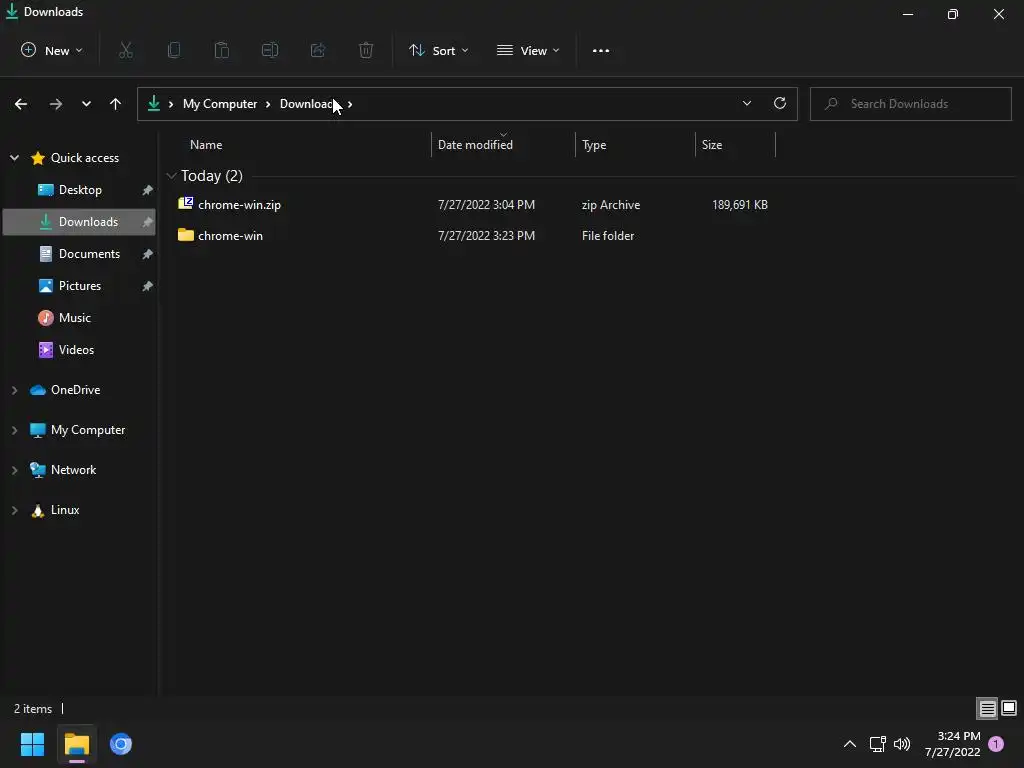1024x768 pixels.
Task: Collapse the Today (2) group
Action: pyautogui.click(x=171, y=176)
